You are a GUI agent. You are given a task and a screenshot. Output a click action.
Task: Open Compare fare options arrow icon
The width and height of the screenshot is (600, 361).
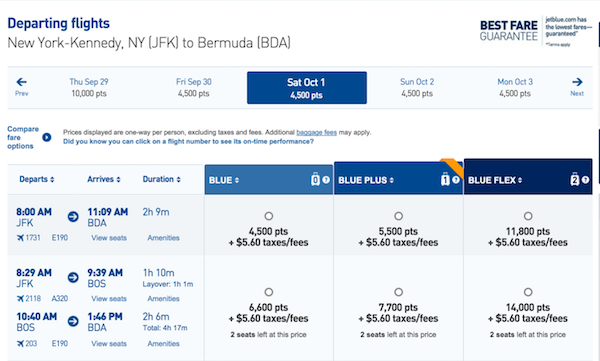click(x=47, y=137)
